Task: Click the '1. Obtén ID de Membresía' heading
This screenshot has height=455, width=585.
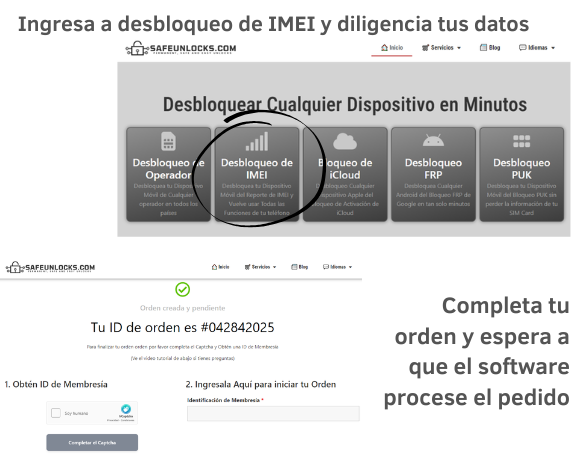Action: [x=56, y=384]
